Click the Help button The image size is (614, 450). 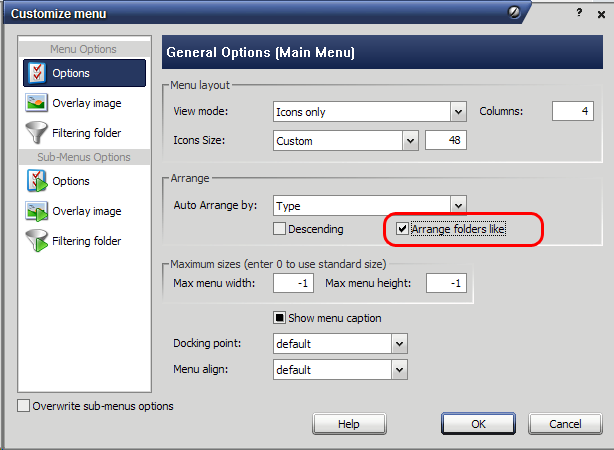coord(349,424)
